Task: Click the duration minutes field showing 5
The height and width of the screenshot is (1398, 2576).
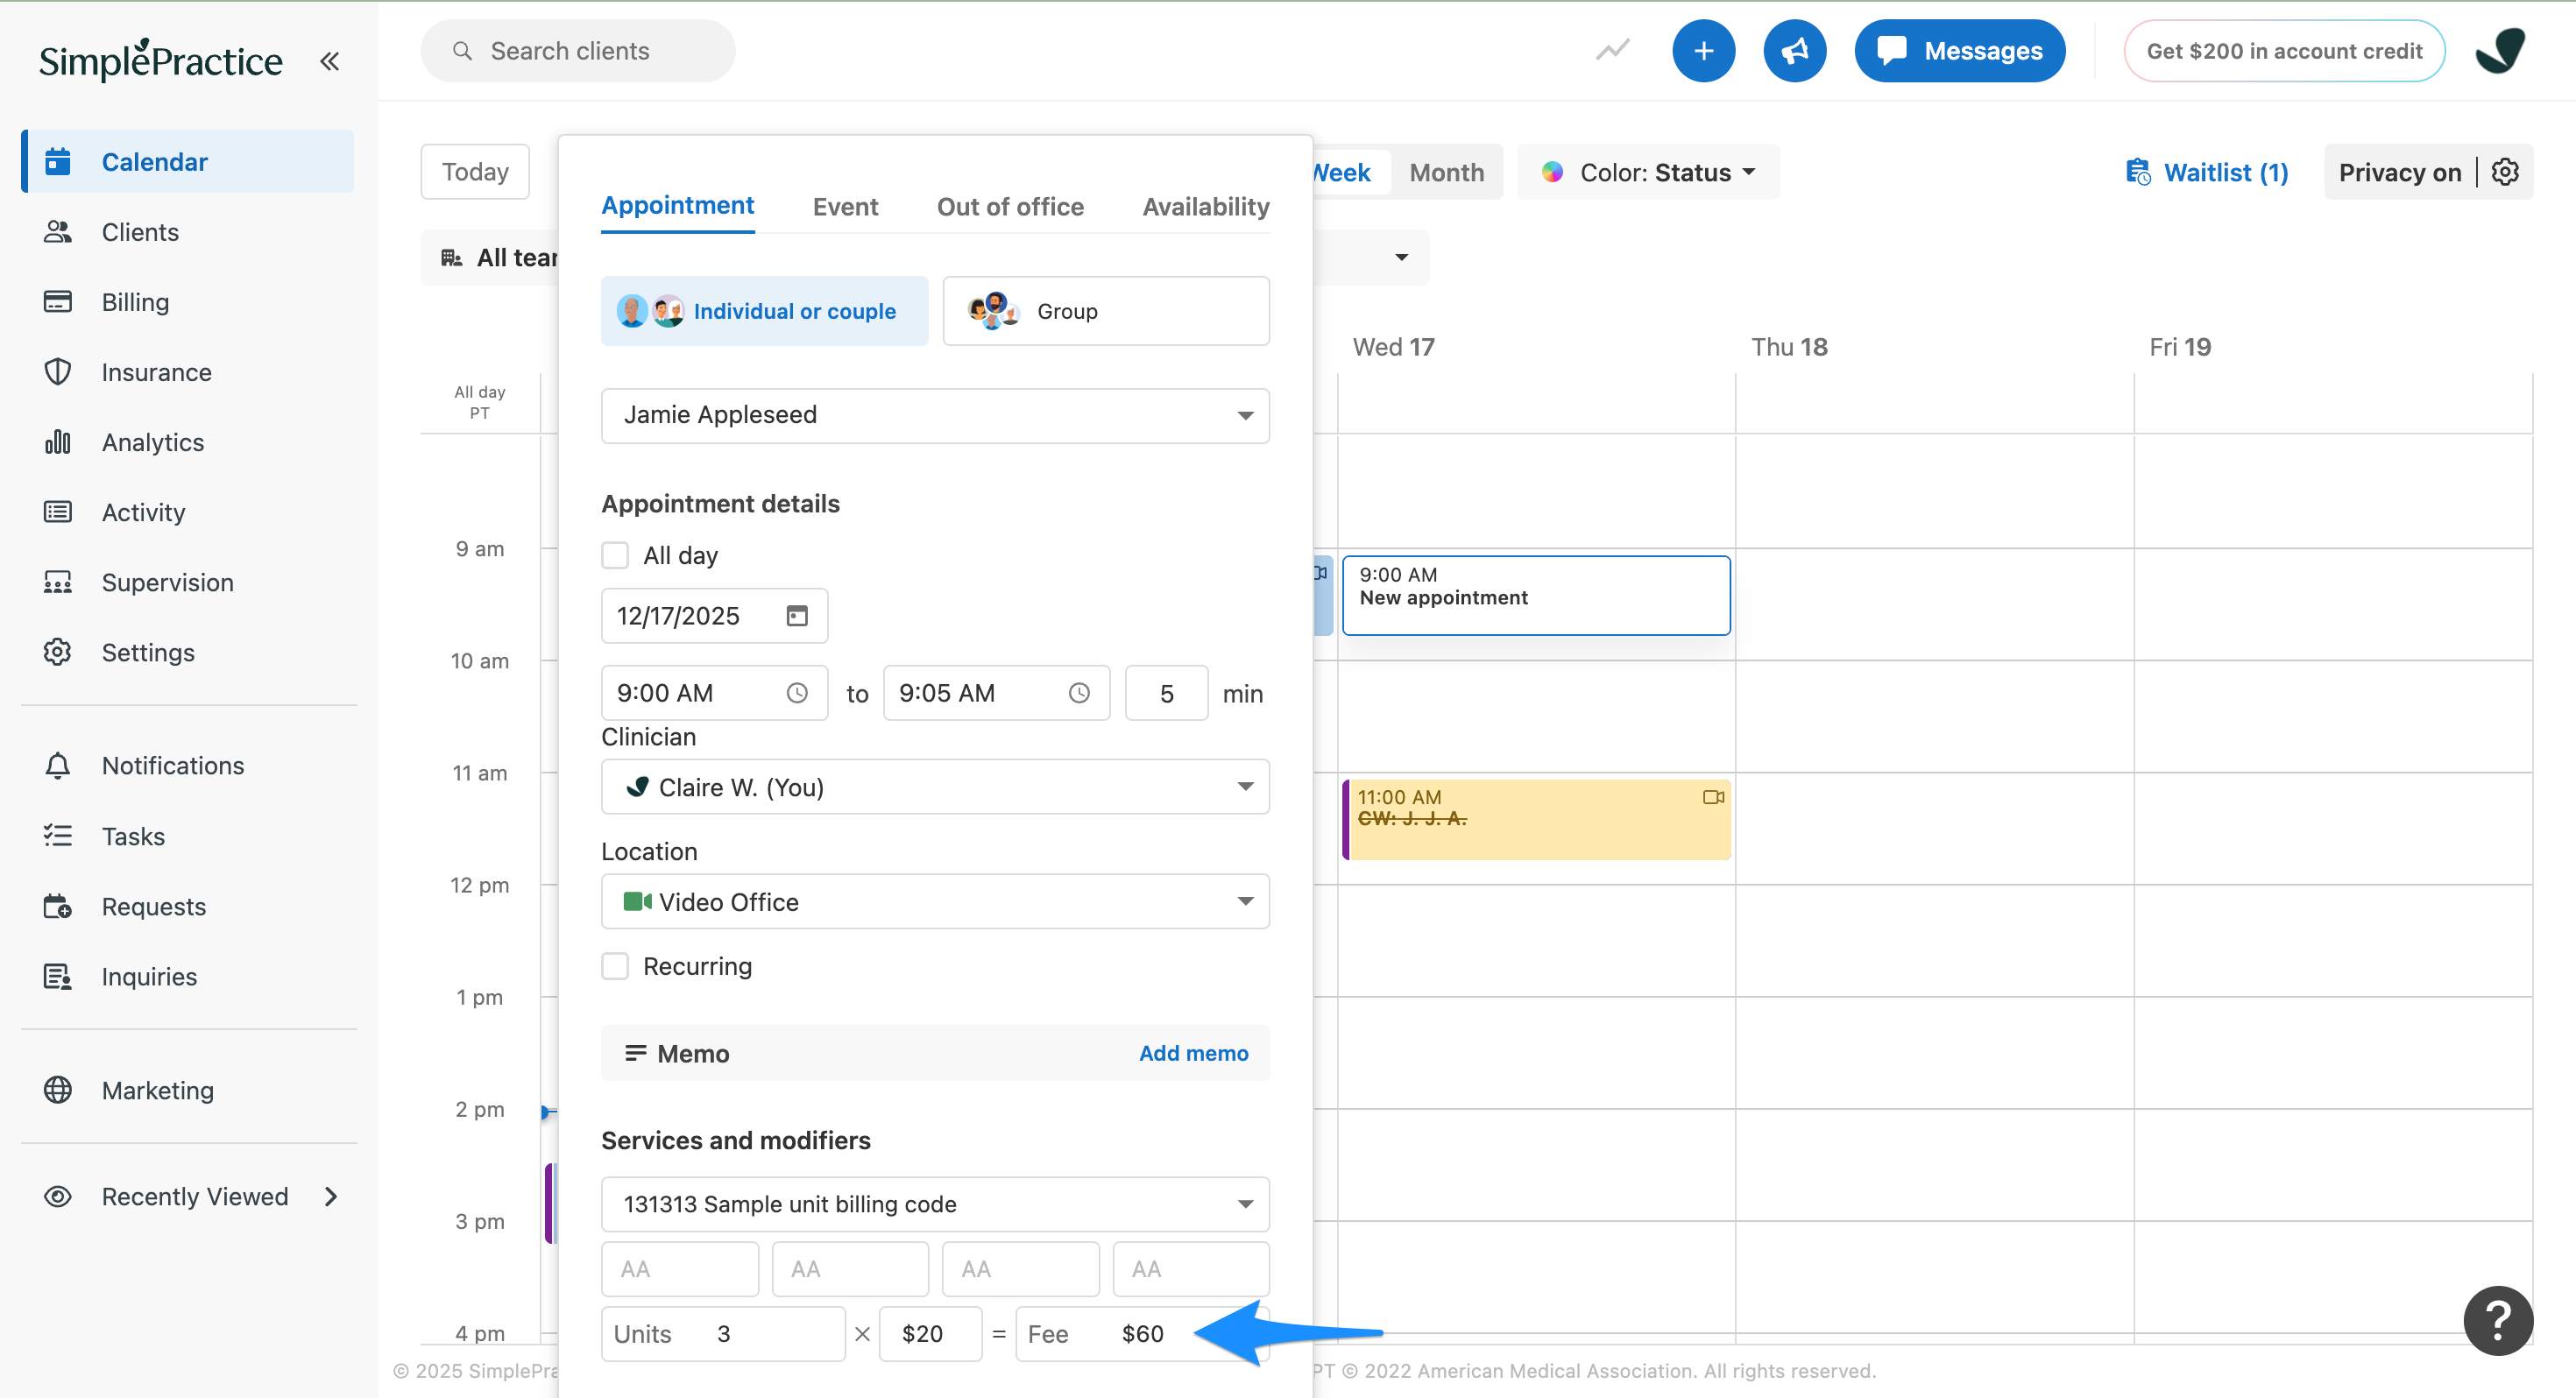Action: pyautogui.click(x=1166, y=692)
